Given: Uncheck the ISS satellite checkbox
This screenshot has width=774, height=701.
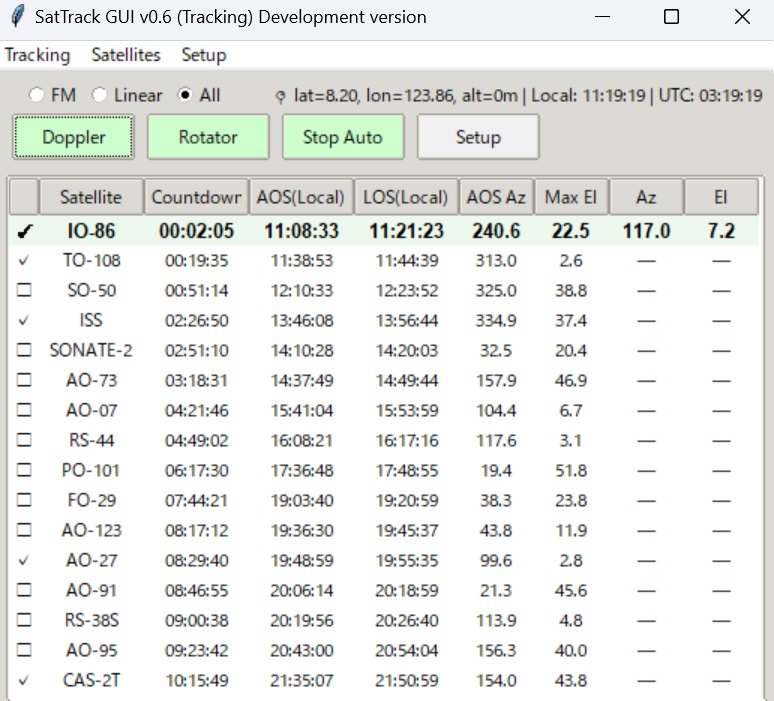Looking at the screenshot, I should pos(24,321).
